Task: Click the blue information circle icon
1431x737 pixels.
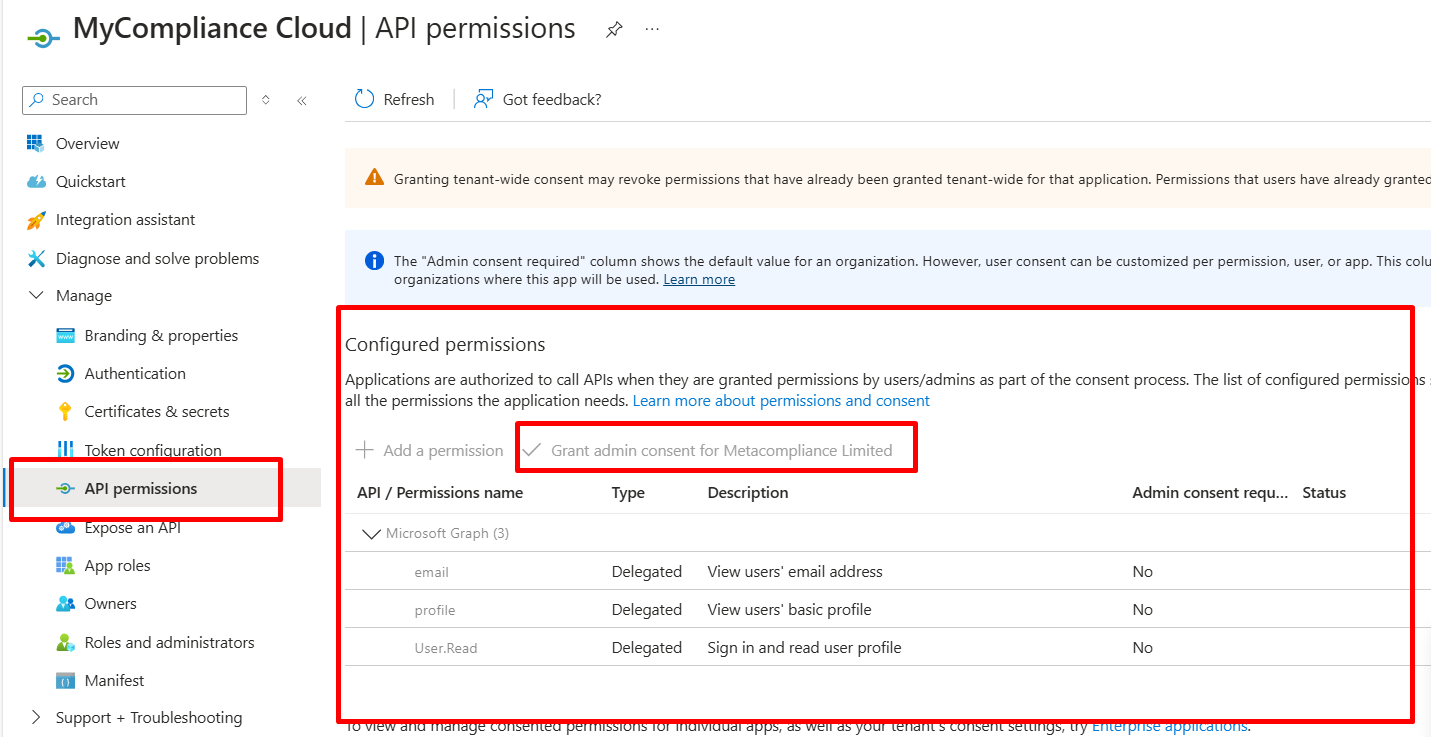Action: (374, 261)
